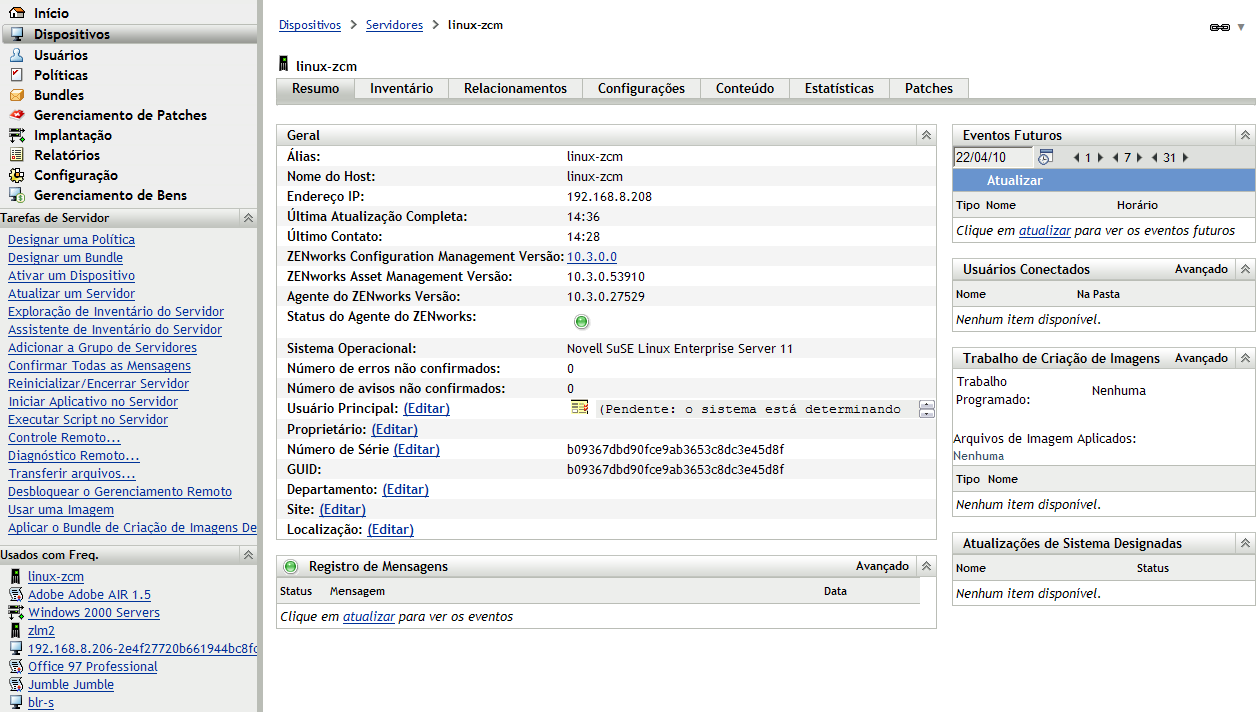Image resolution: width=1259 pixels, height=712 pixels.
Task: Open ZENworks version 10.3.0.0 link
Action: pyautogui.click(x=592, y=257)
